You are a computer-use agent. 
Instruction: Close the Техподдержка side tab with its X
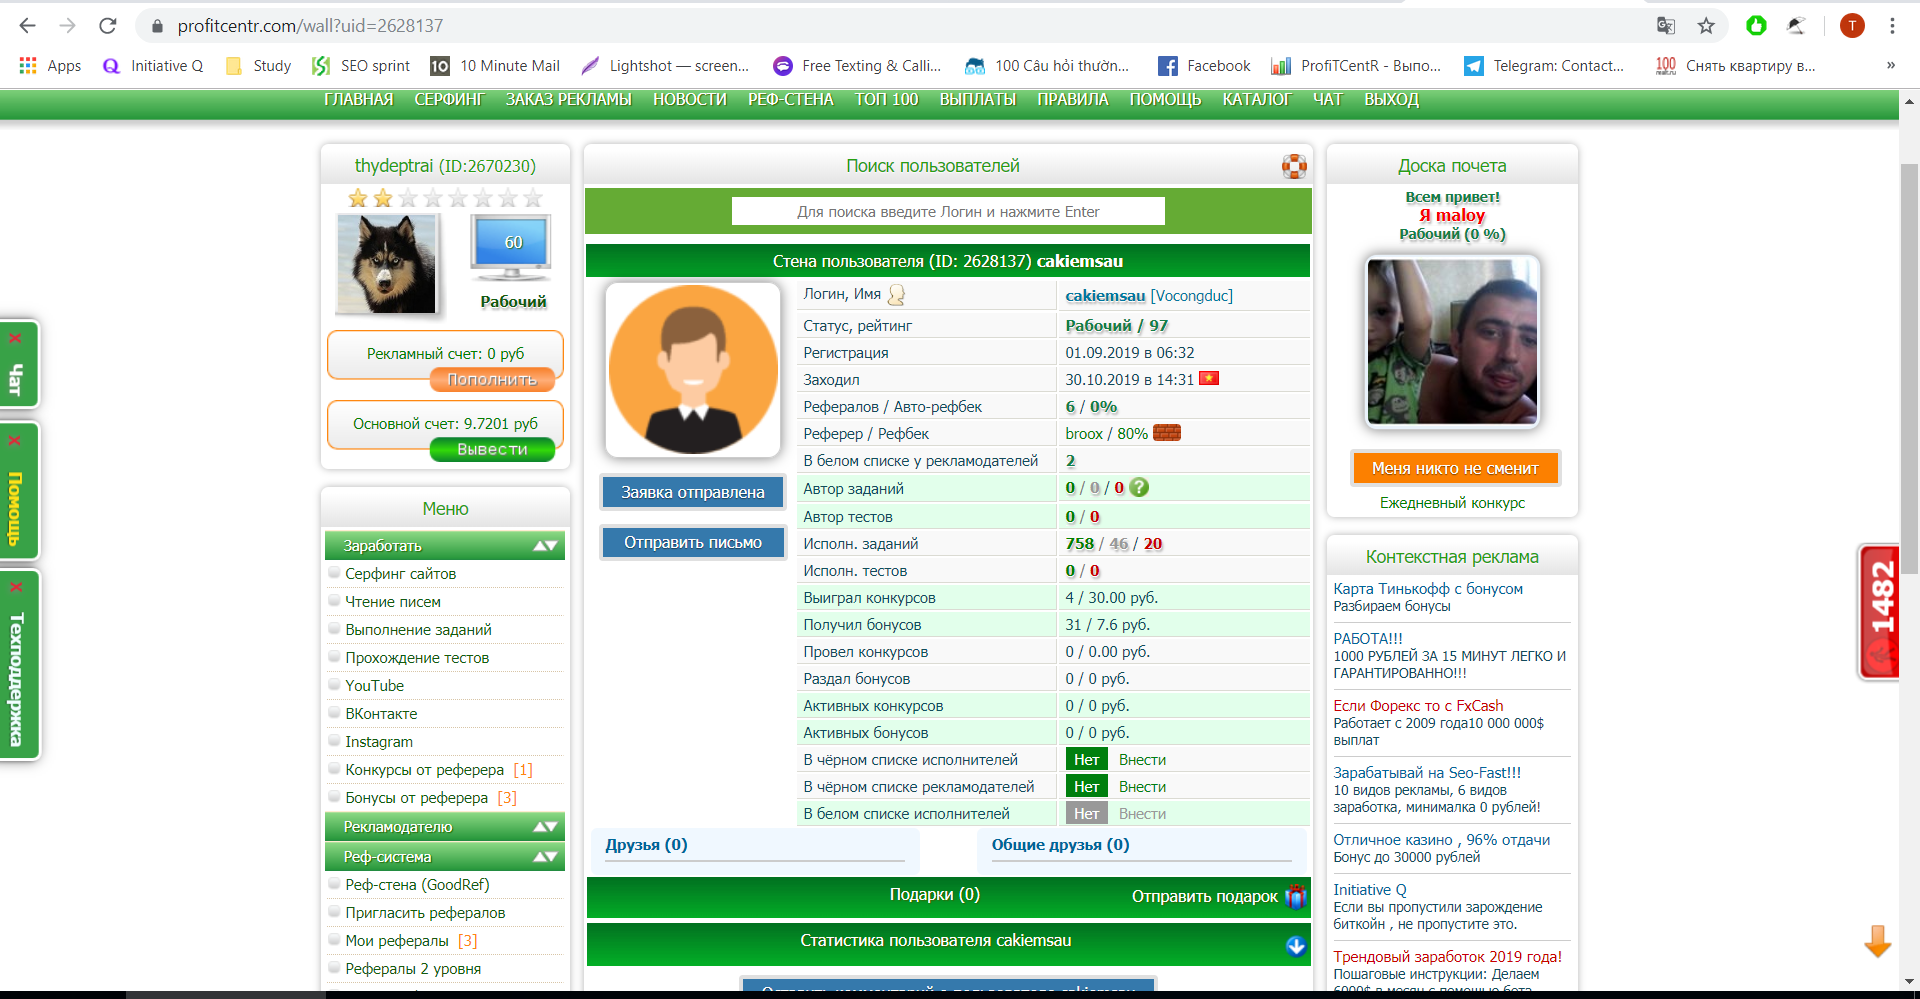click(15, 587)
